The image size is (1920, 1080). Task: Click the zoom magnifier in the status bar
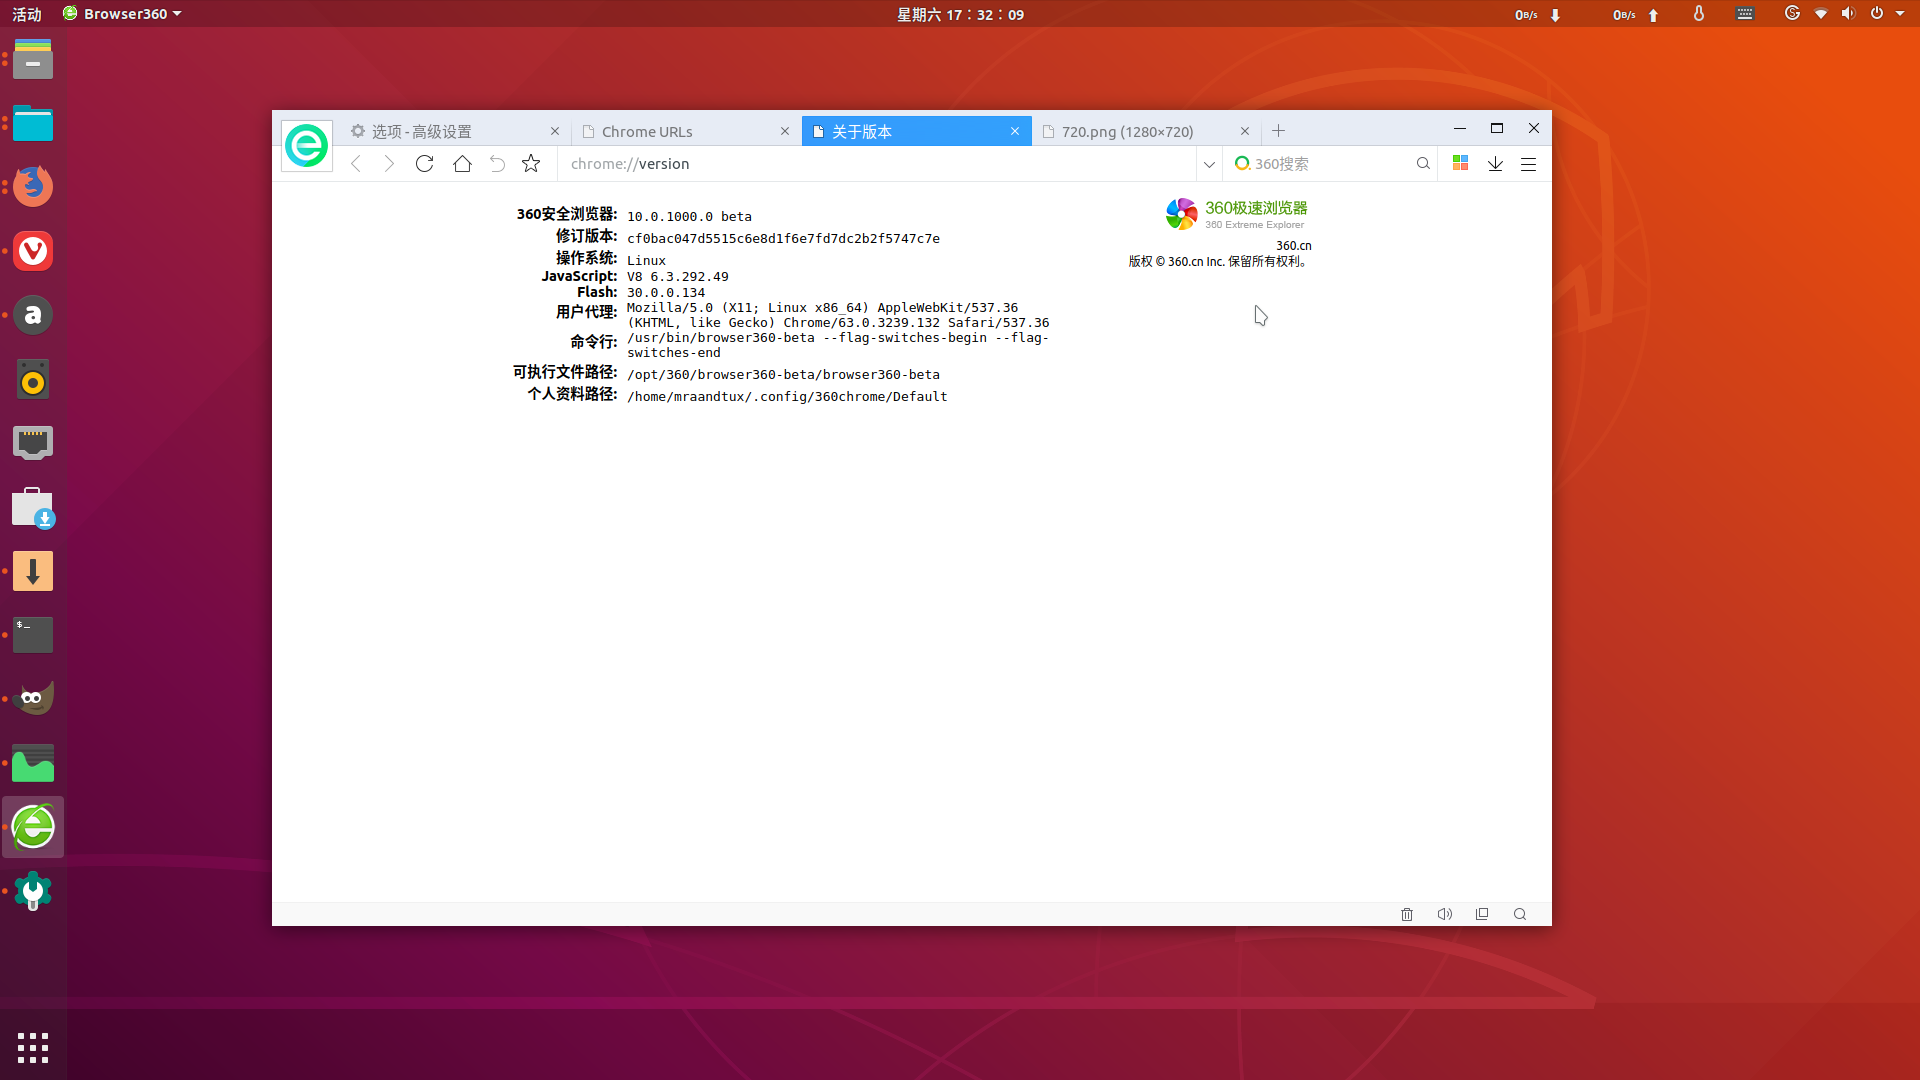tap(1520, 914)
